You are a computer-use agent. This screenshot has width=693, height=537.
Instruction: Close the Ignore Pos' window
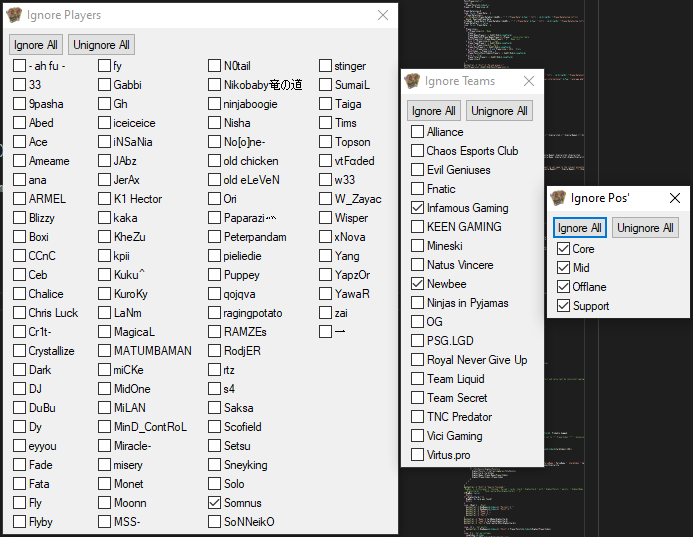tap(675, 198)
